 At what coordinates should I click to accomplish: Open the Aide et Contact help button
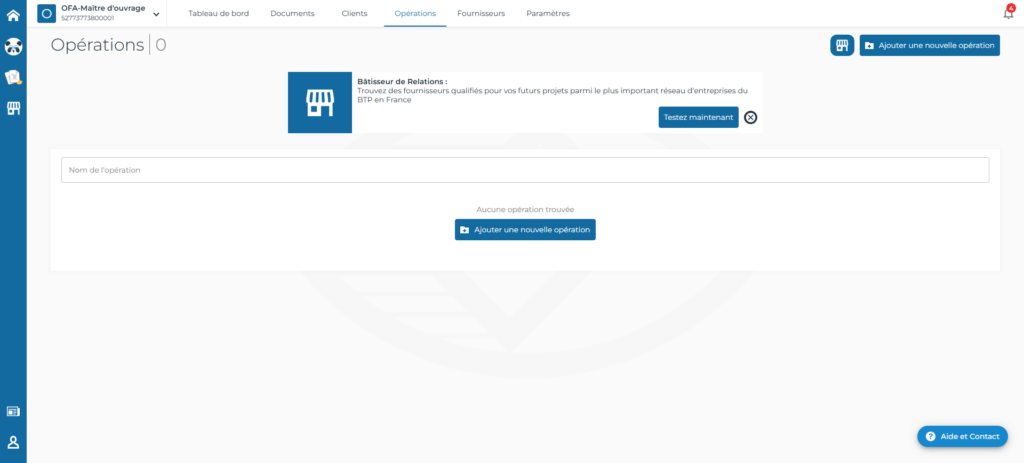coord(962,437)
